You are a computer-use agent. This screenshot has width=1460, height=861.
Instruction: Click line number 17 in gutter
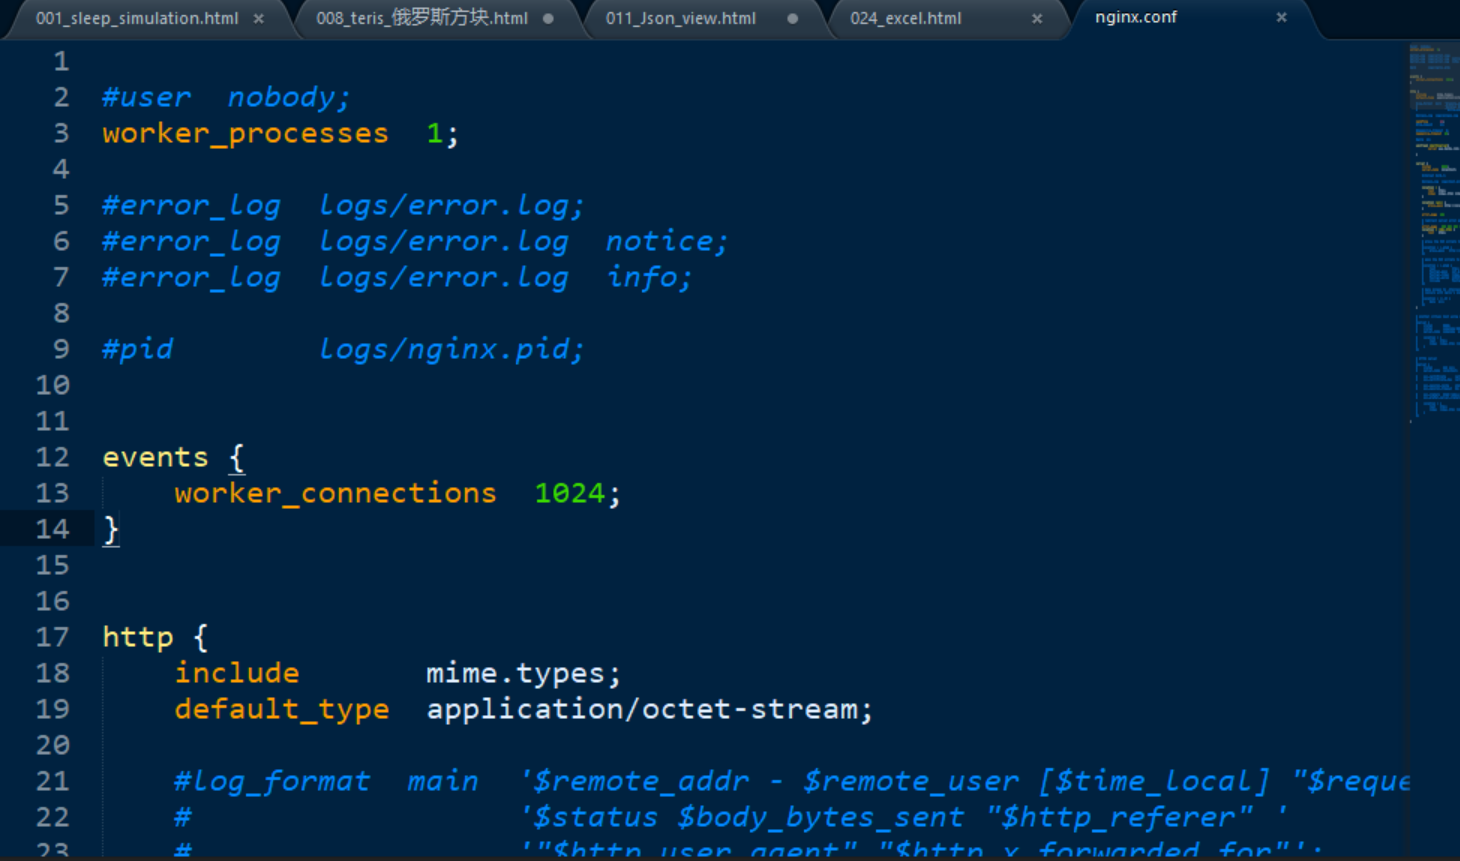pyautogui.click(x=53, y=637)
